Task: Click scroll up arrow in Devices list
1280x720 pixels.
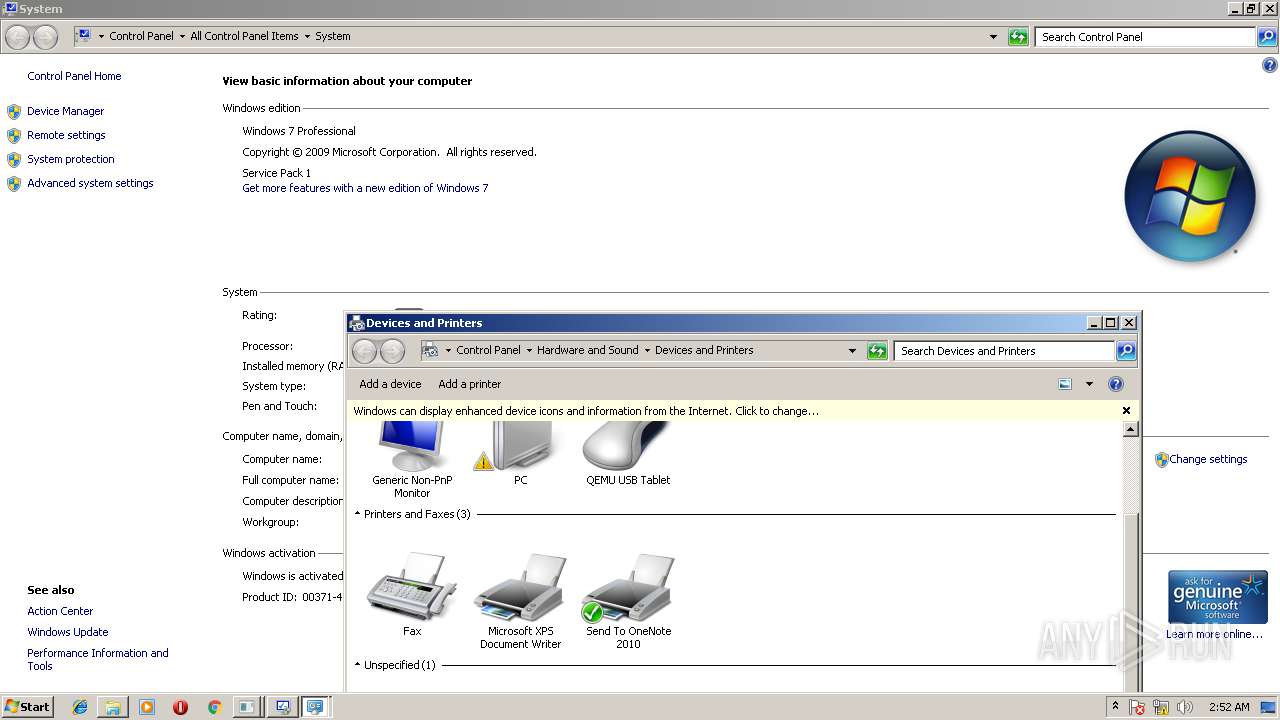Action: 1131,429
